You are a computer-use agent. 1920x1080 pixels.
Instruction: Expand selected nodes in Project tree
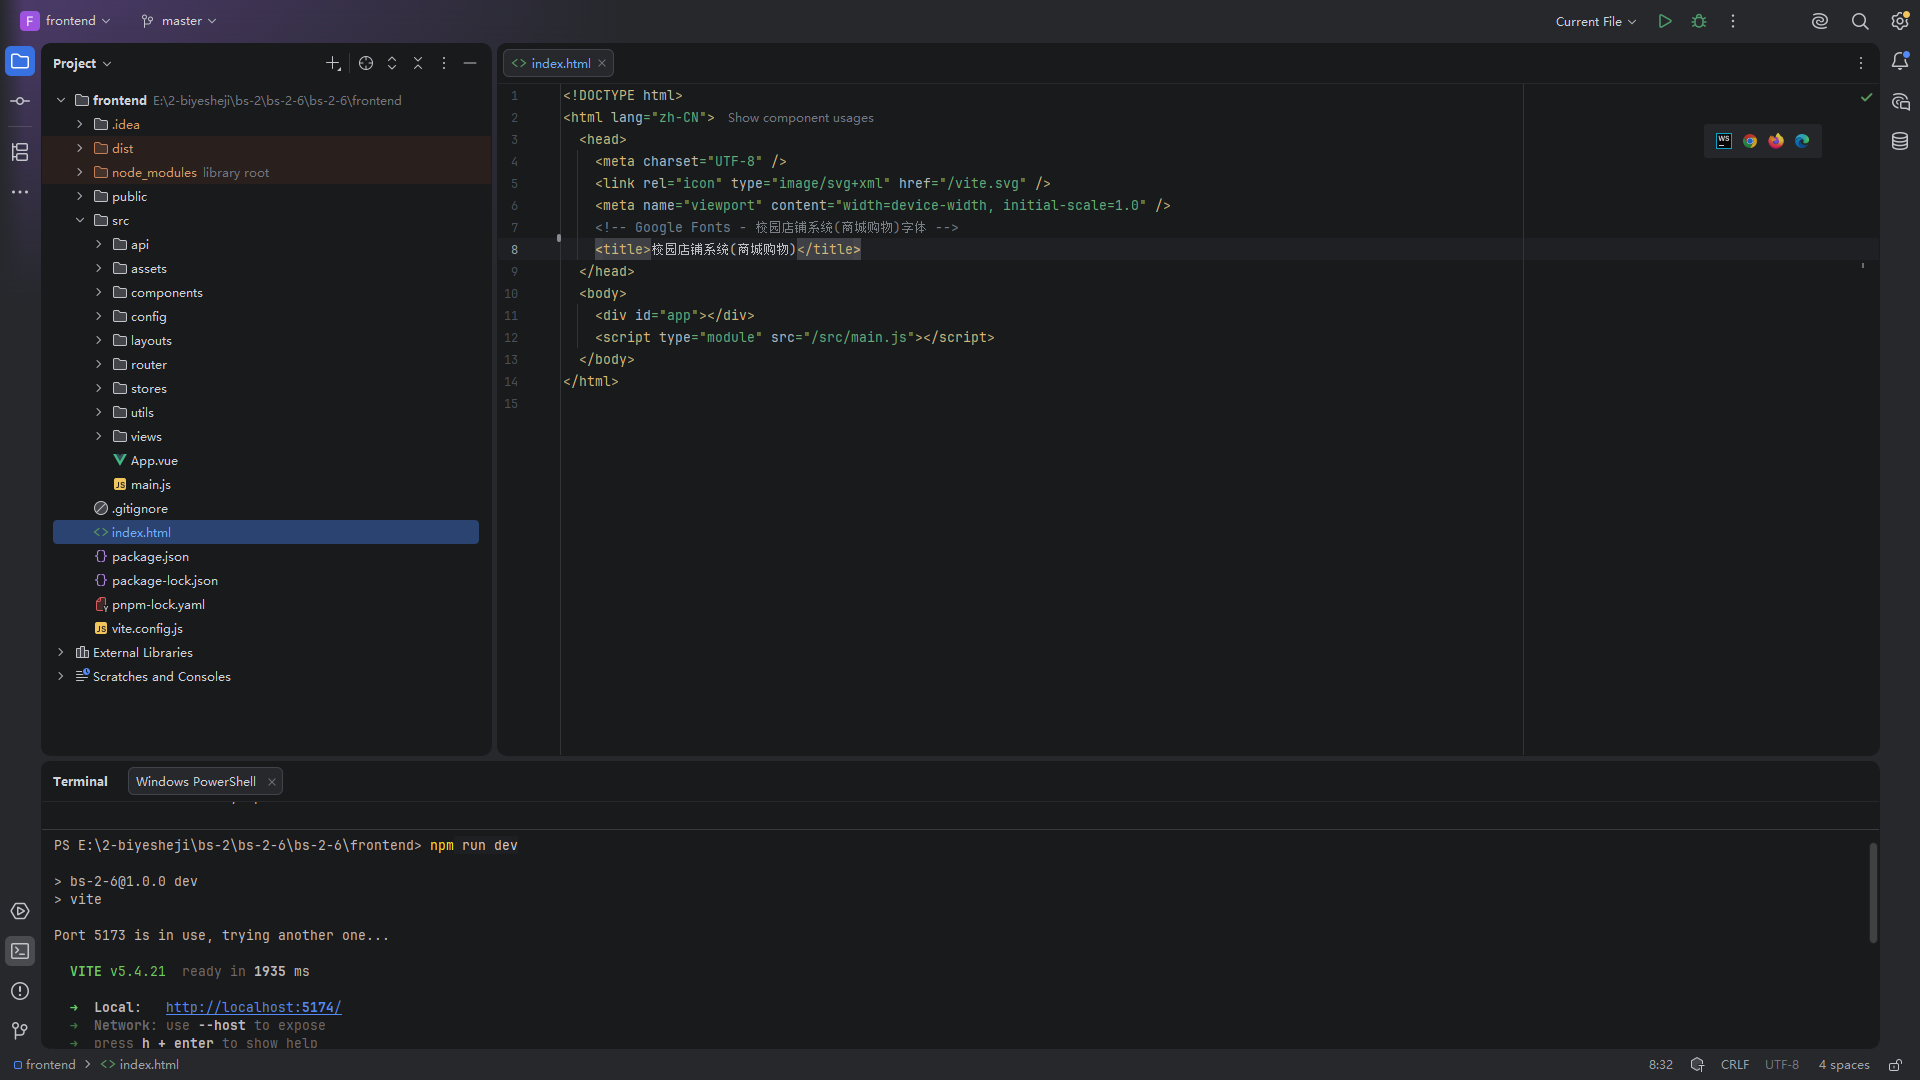coord(392,63)
